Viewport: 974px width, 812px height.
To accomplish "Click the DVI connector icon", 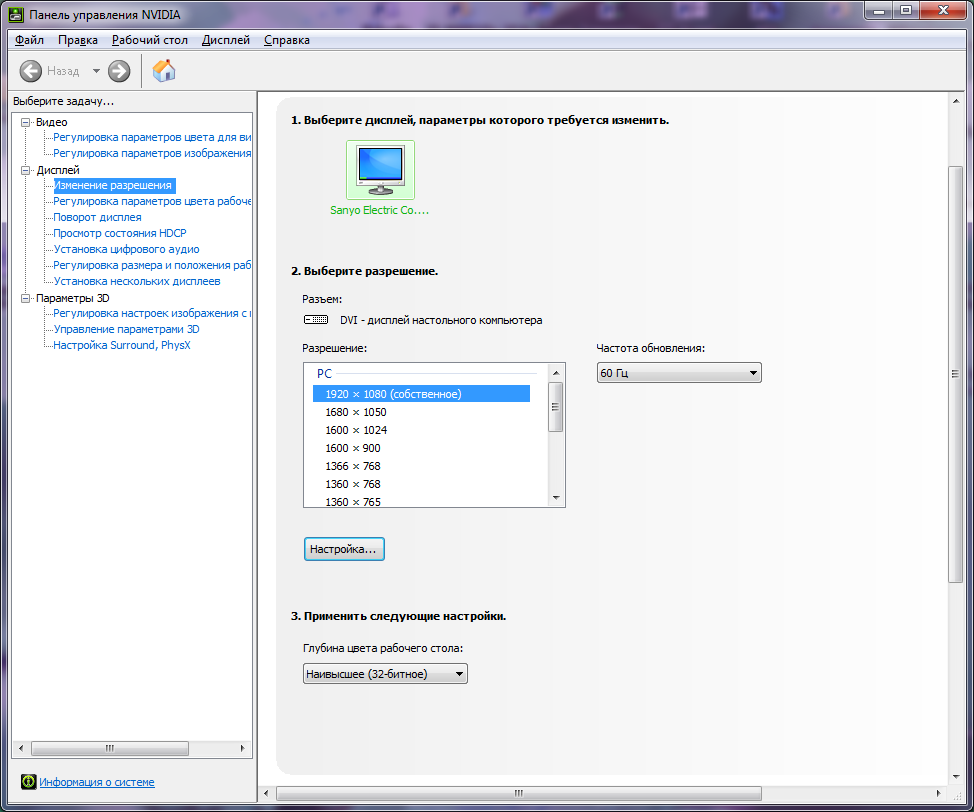I will (x=316, y=320).
